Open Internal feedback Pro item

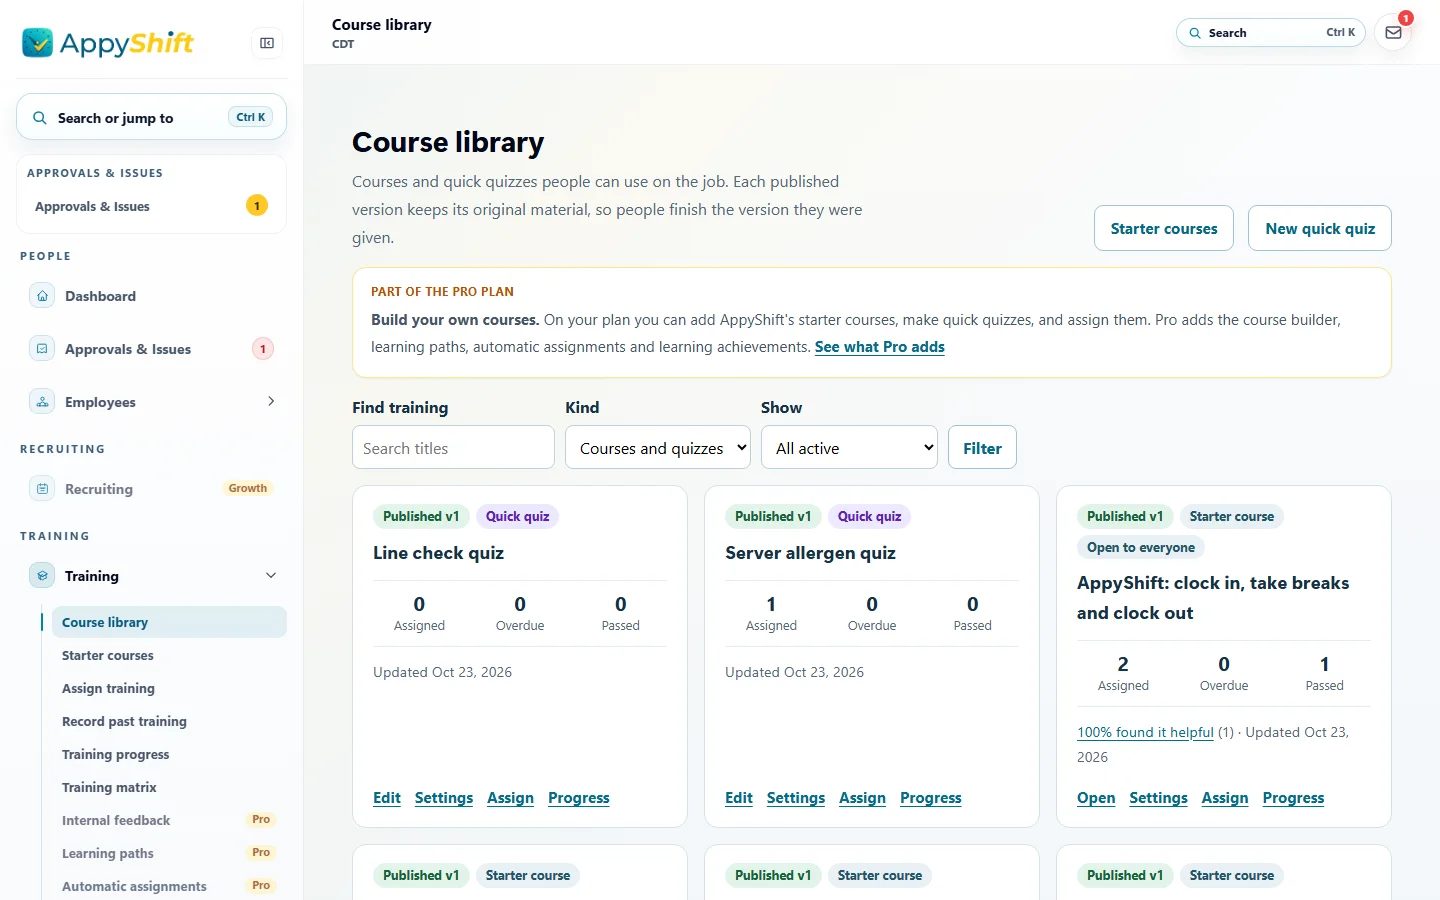(169, 821)
